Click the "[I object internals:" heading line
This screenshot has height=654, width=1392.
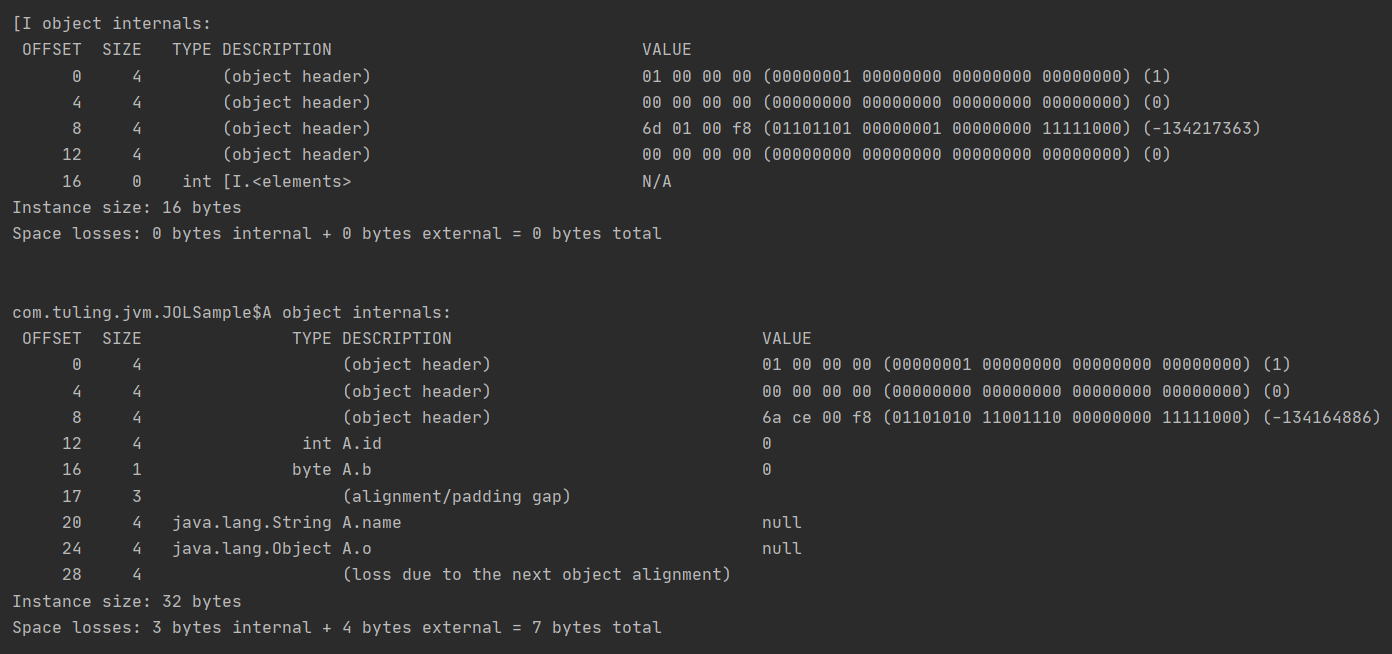(112, 23)
